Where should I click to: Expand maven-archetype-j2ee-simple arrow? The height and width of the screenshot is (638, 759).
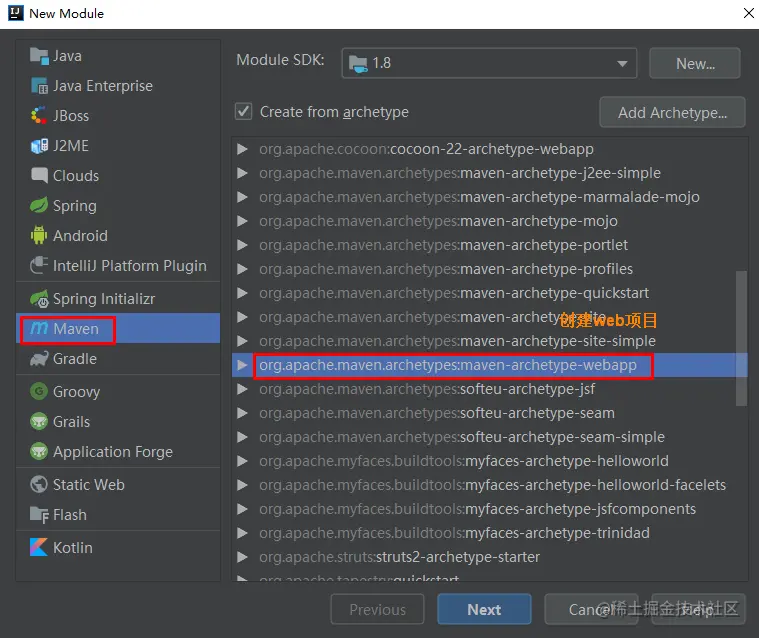[243, 173]
